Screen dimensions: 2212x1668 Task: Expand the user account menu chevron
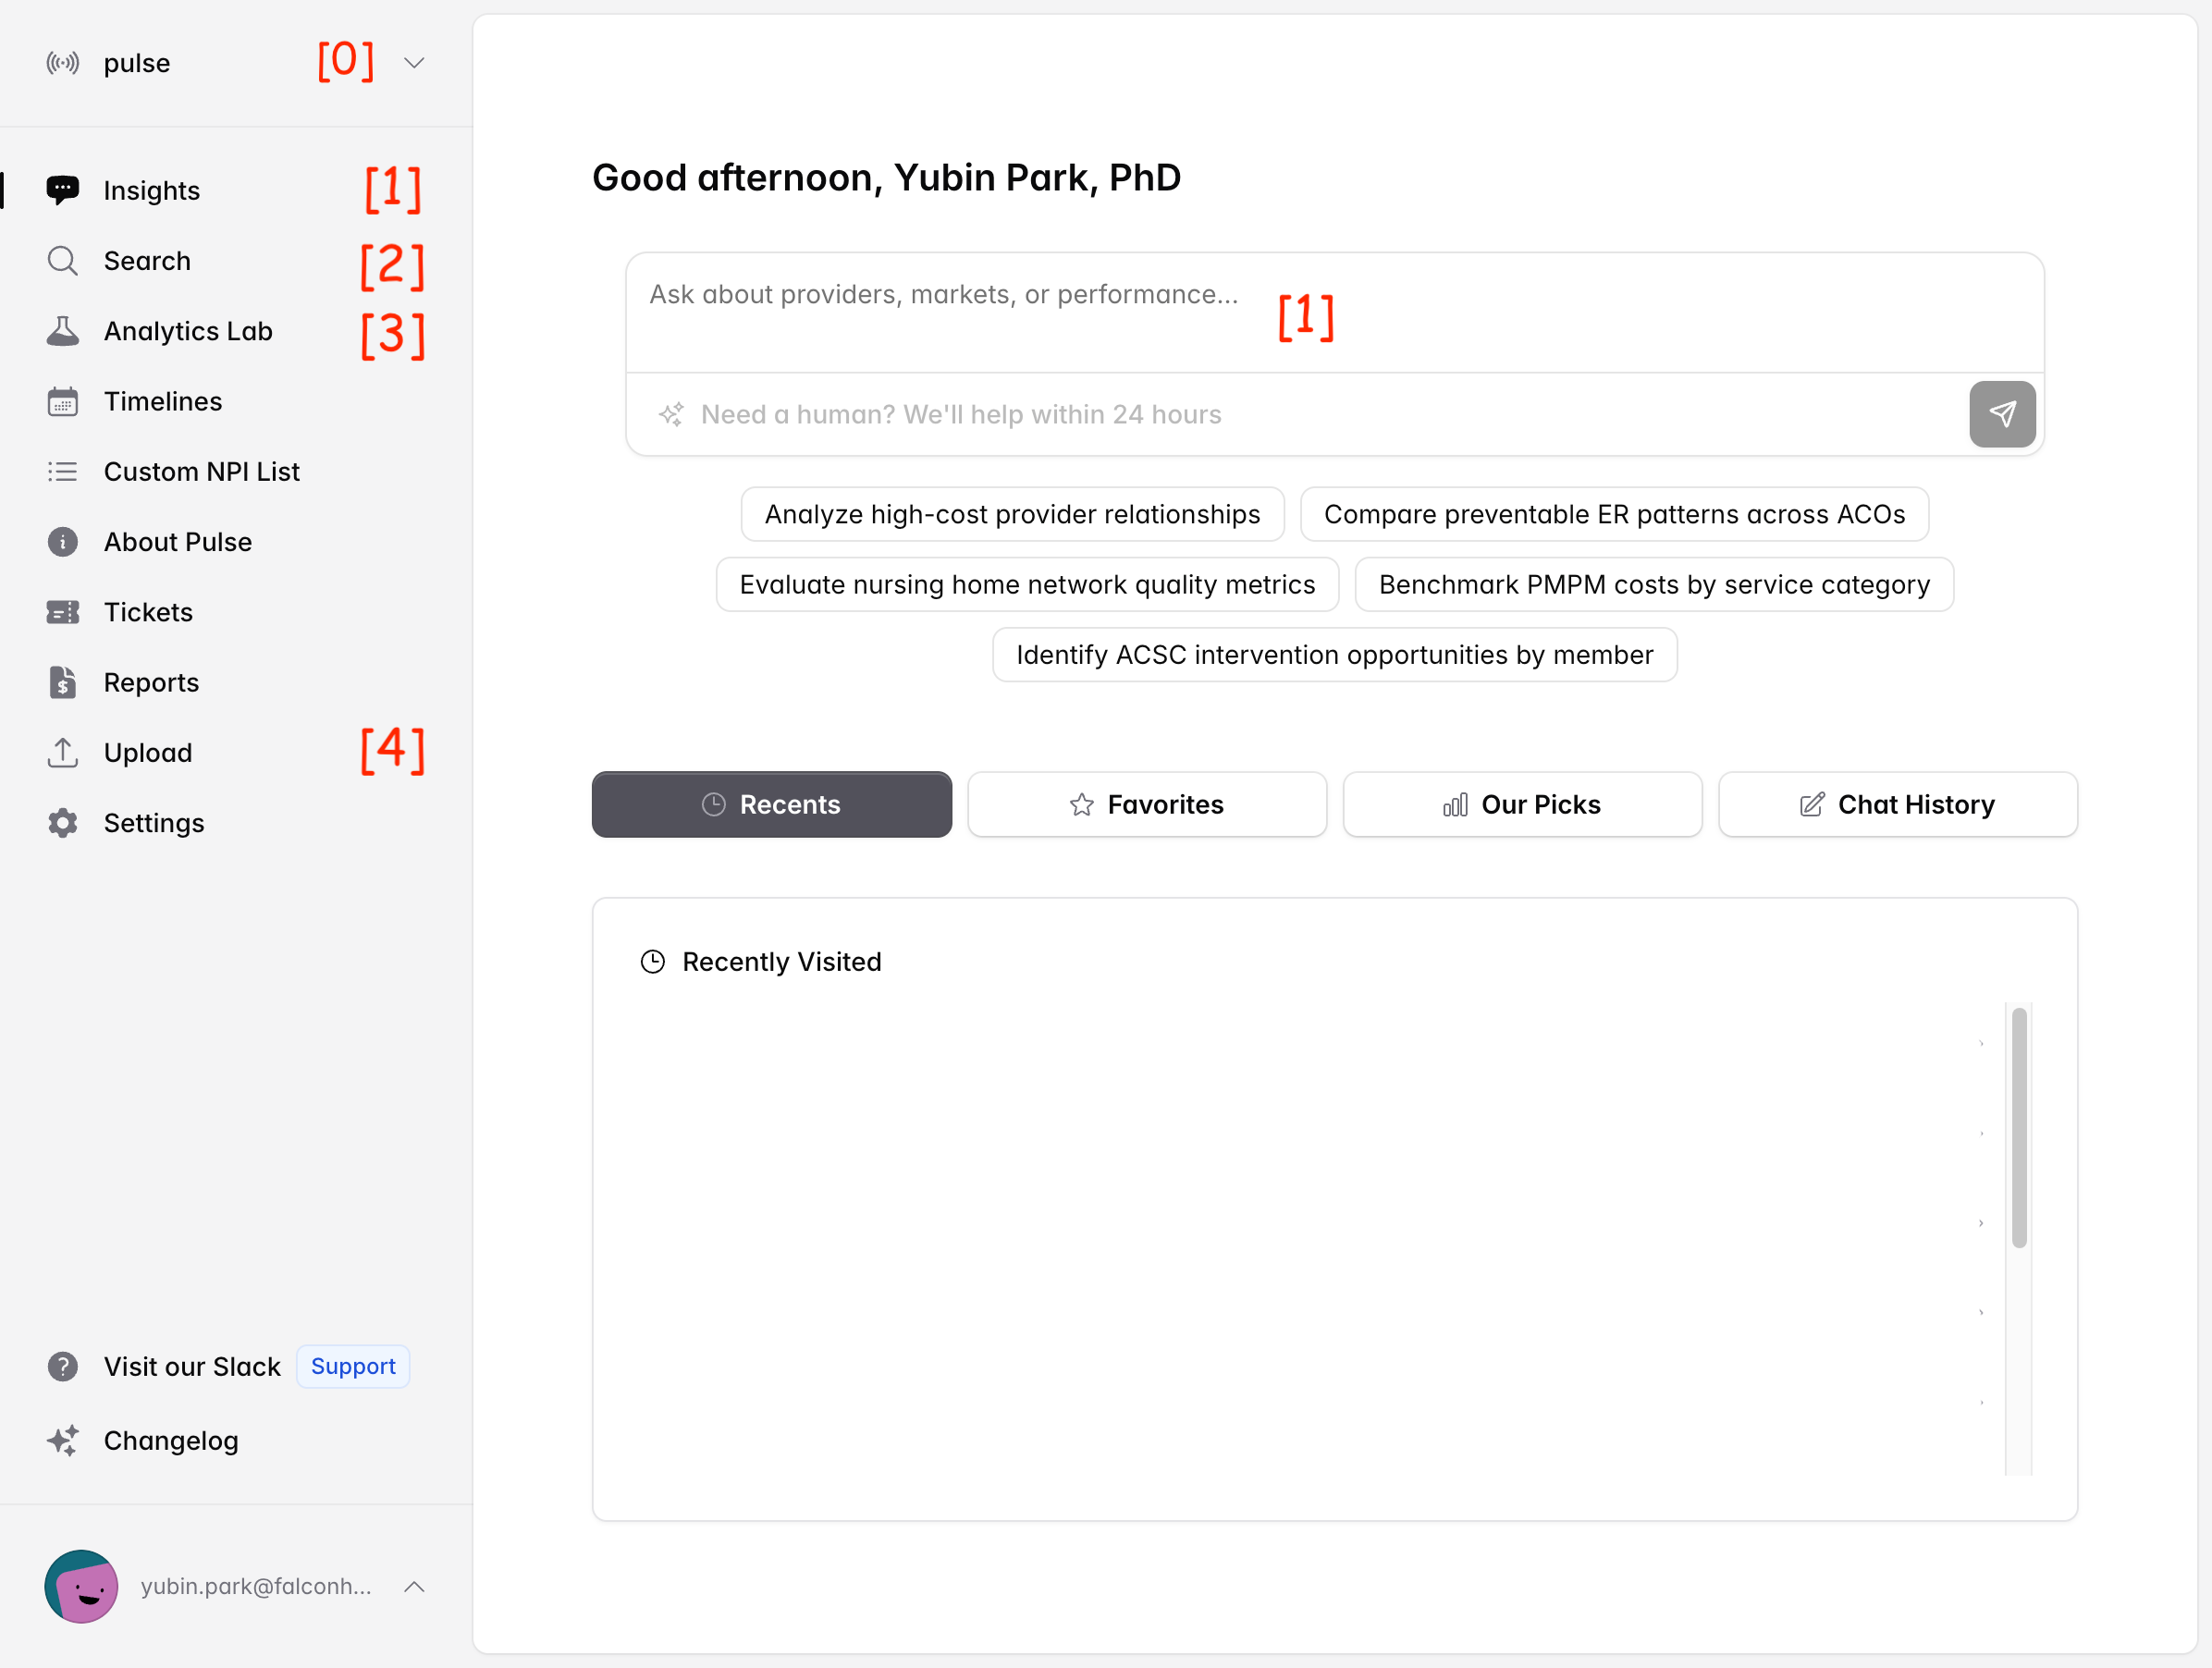[414, 1586]
